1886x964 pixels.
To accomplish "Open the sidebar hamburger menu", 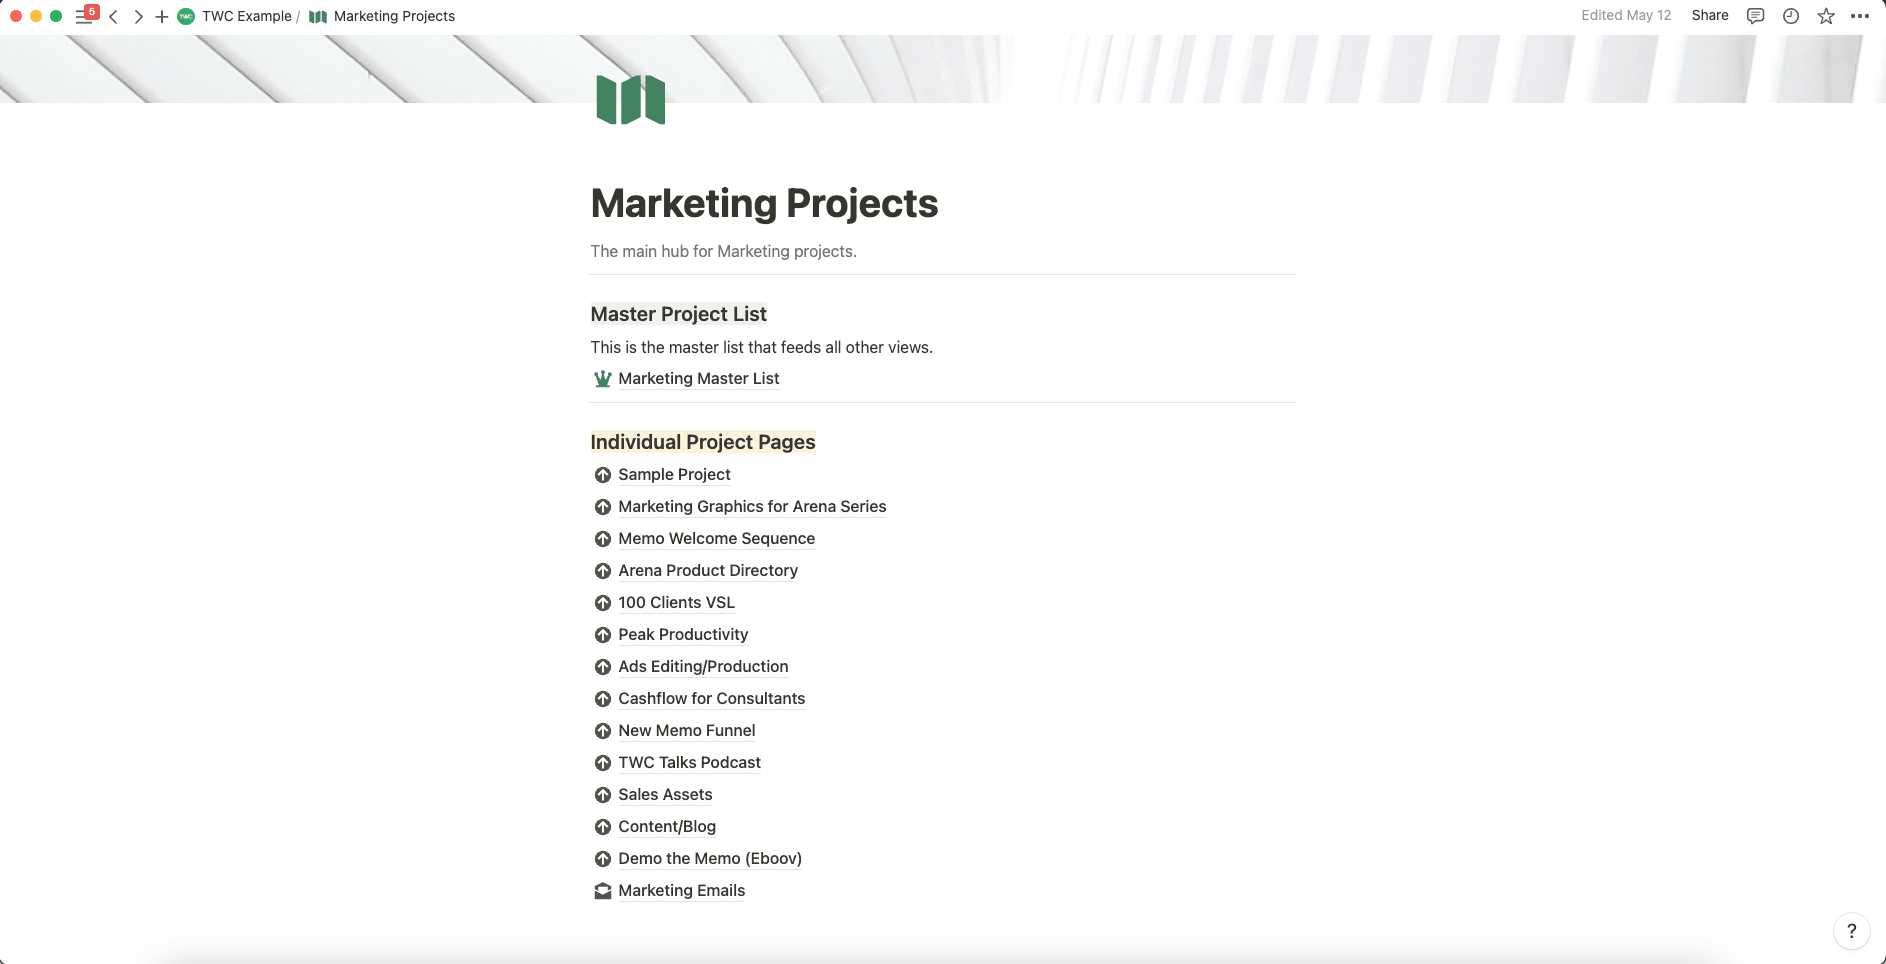I will point(84,16).
